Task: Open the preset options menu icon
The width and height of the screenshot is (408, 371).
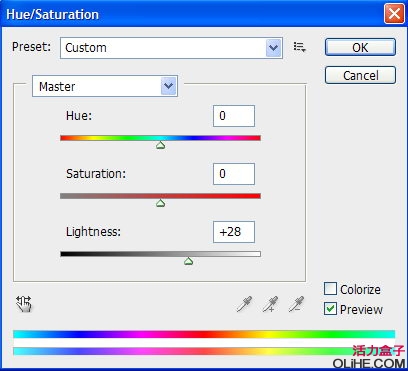Action: tap(299, 47)
